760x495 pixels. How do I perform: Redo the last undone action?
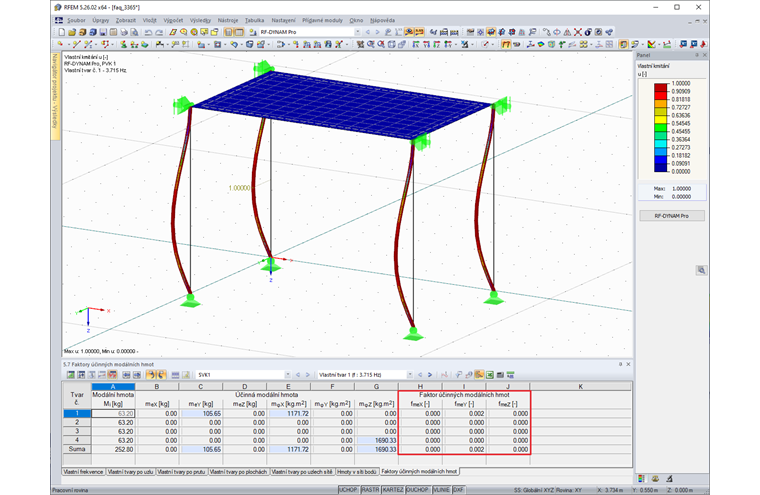(159, 32)
